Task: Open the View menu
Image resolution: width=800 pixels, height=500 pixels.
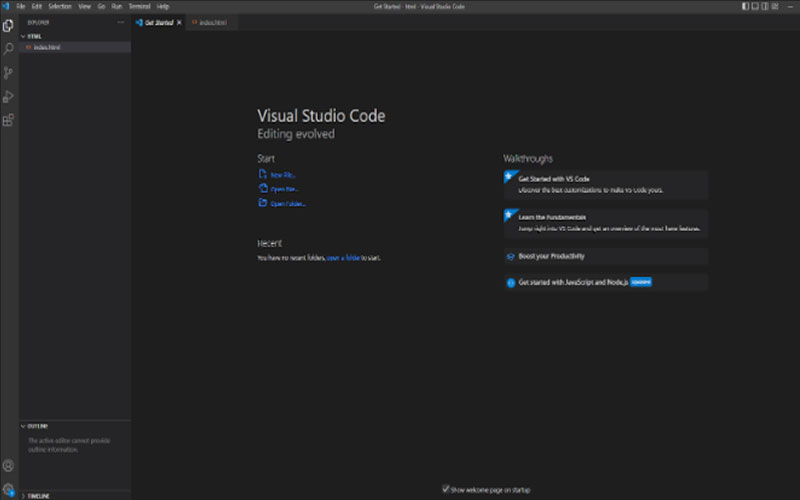Action: pyautogui.click(x=85, y=6)
